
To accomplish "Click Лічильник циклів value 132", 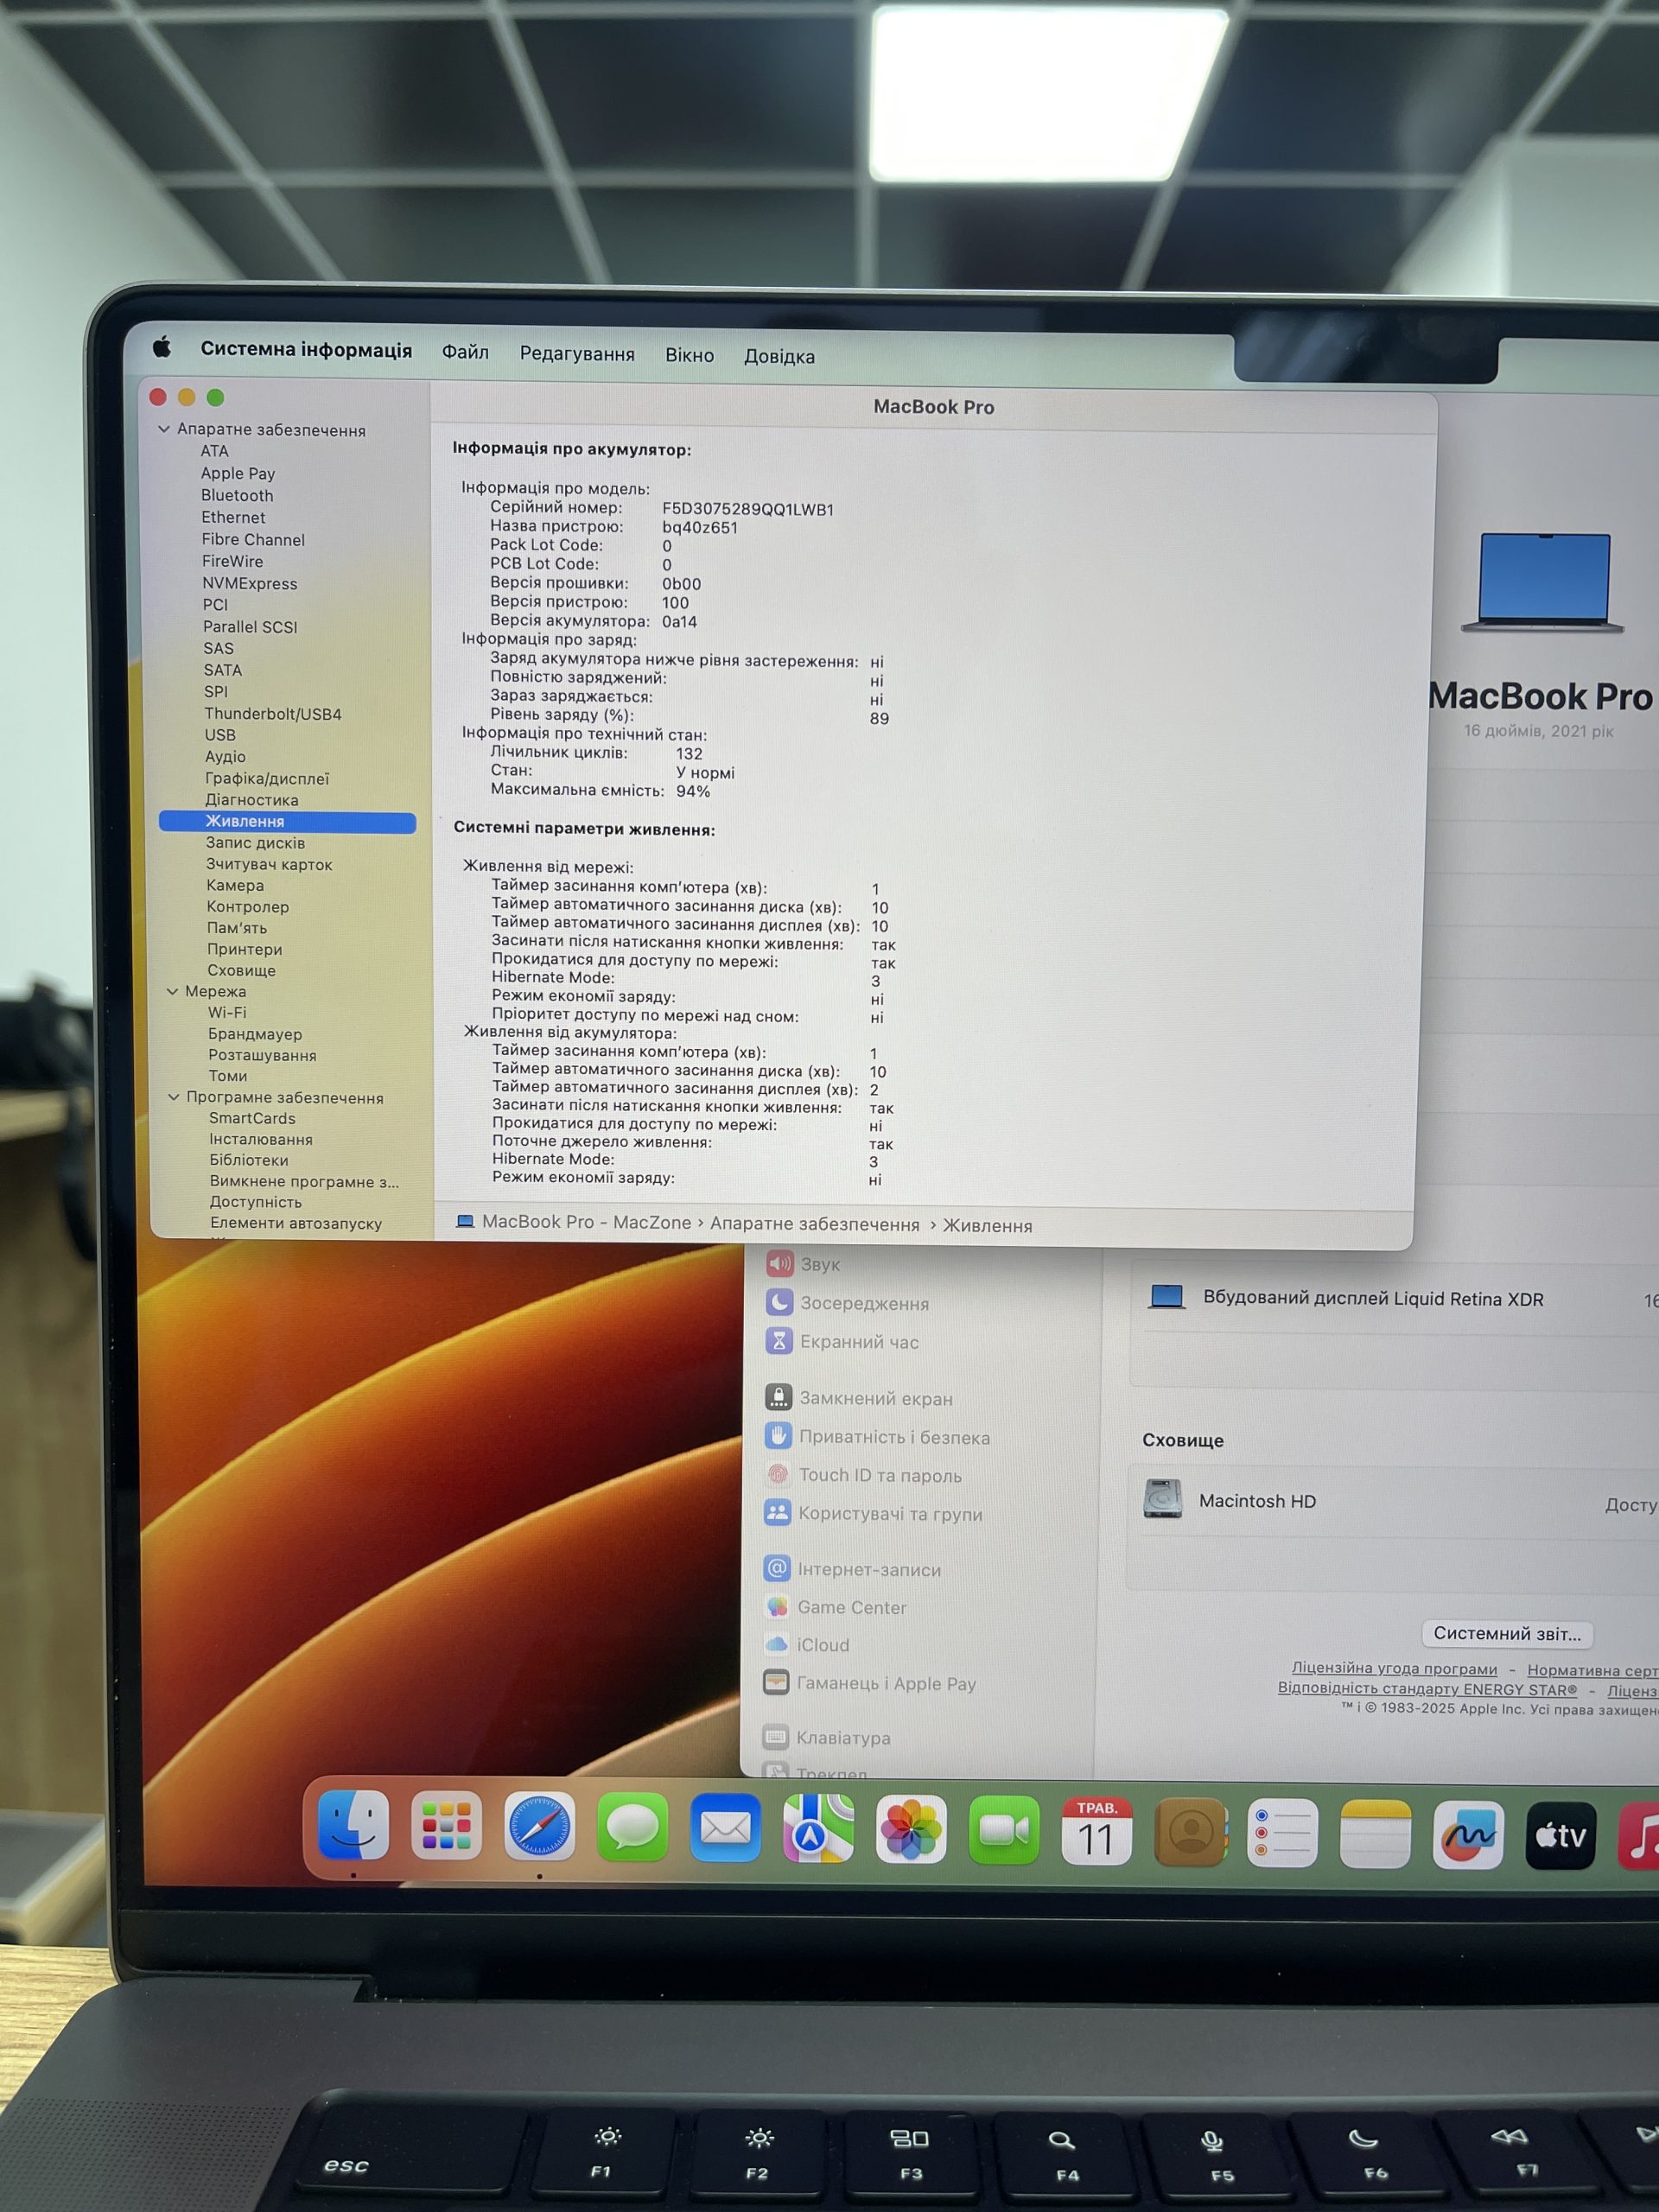I will [689, 754].
